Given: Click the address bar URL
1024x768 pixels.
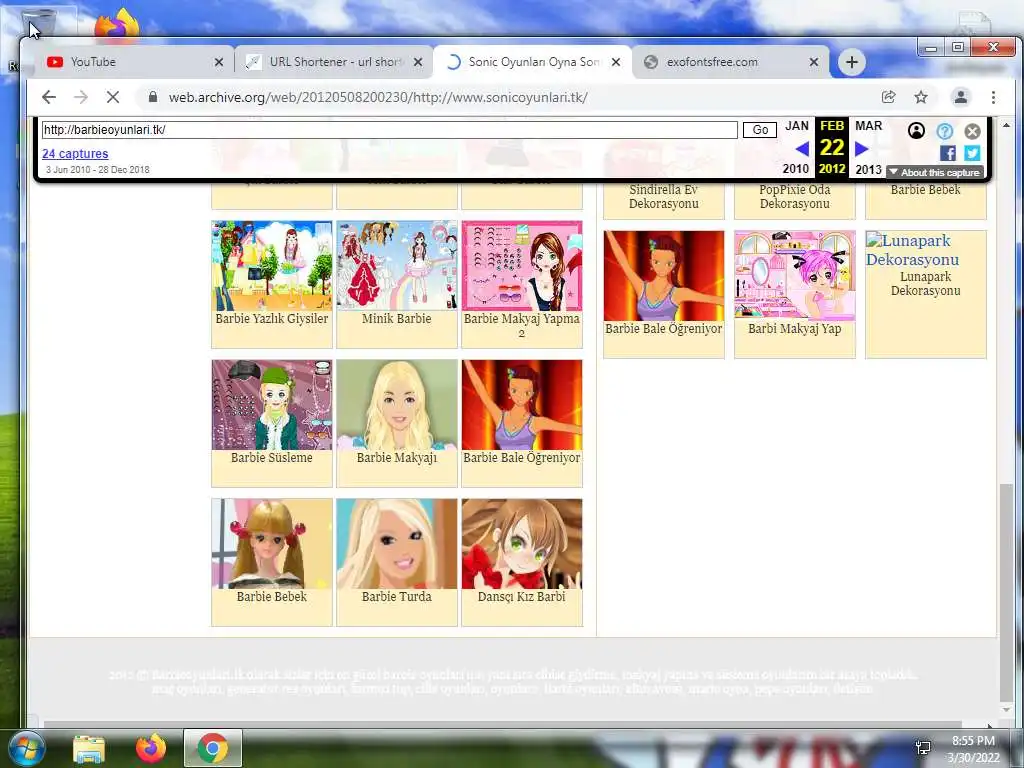Looking at the screenshot, I should tap(378, 97).
